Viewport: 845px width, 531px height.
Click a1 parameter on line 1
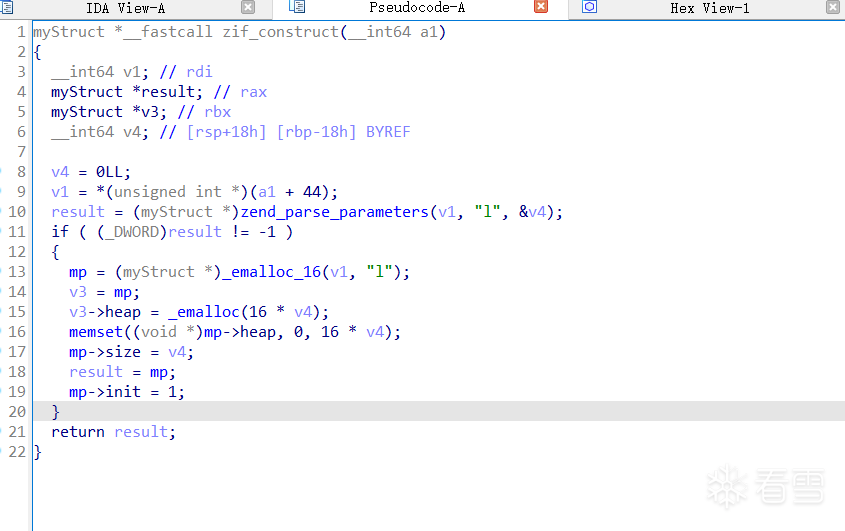[429, 32]
